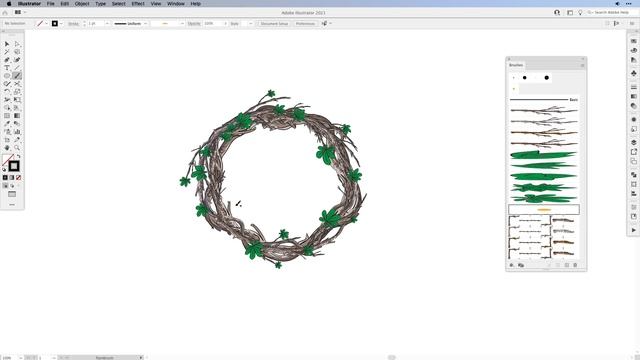This screenshot has height=360, width=640.
Task: Open the Select menu
Action: (x=118, y=4)
